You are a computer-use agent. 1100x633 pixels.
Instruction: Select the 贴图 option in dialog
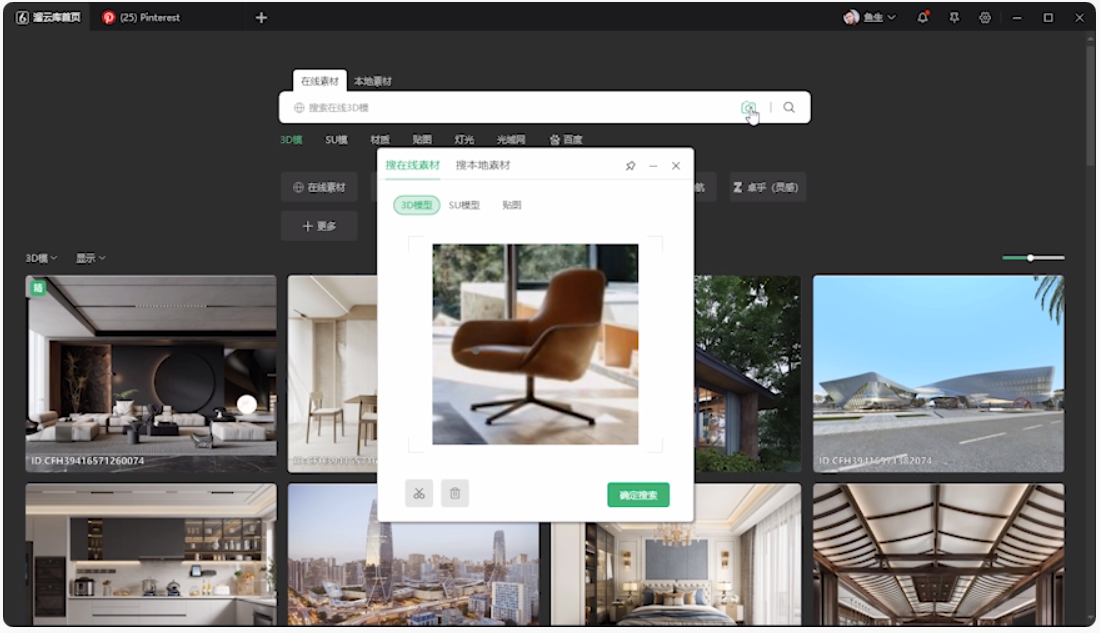point(511,205)
